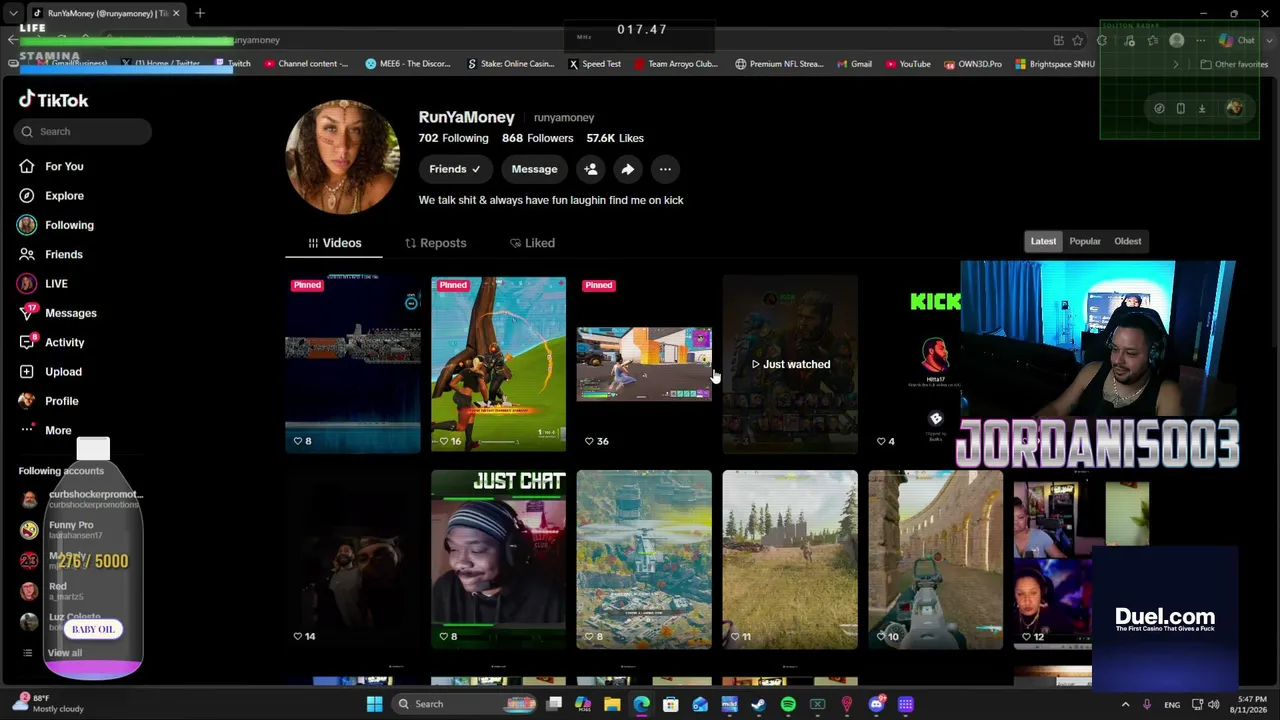Open the Windows Start menu
This screenshot has height=720, width=1280.
click(x=374, y=704)
